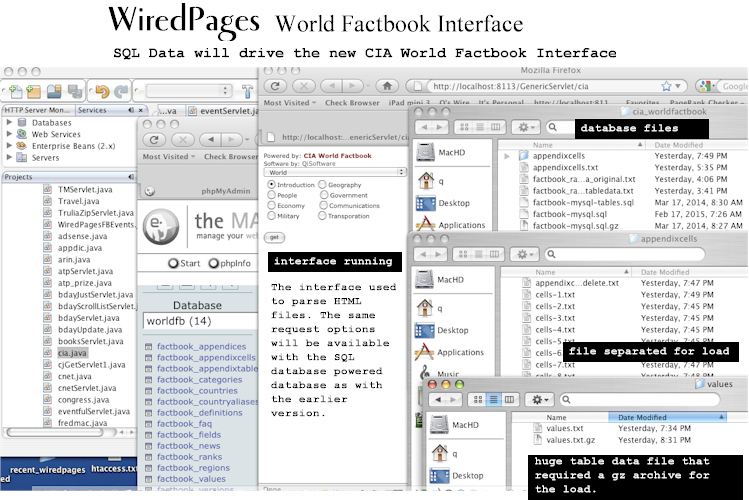
Task: Open the CIA World Factbook link
Action: [x=337, y=156]
